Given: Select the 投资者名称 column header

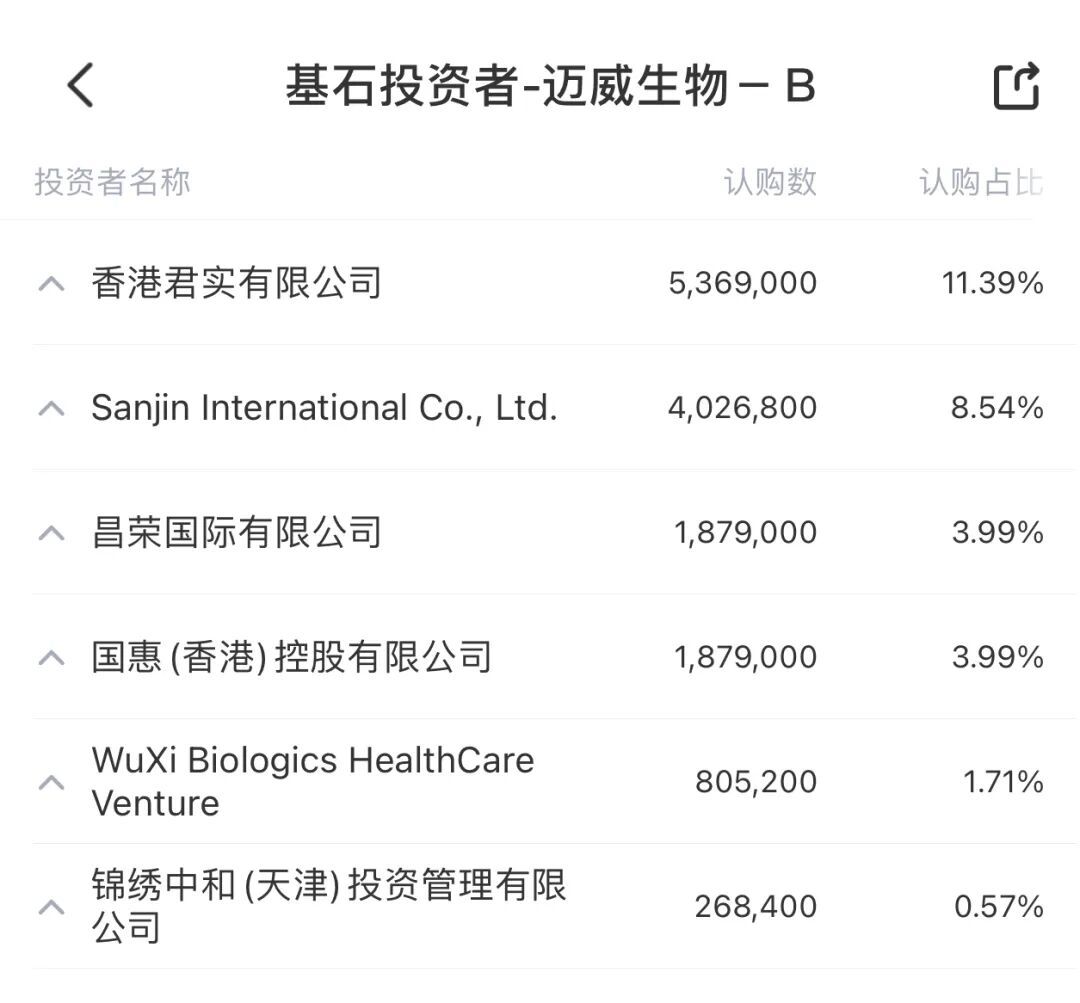Looking at the screenshot, I should 112,182.
